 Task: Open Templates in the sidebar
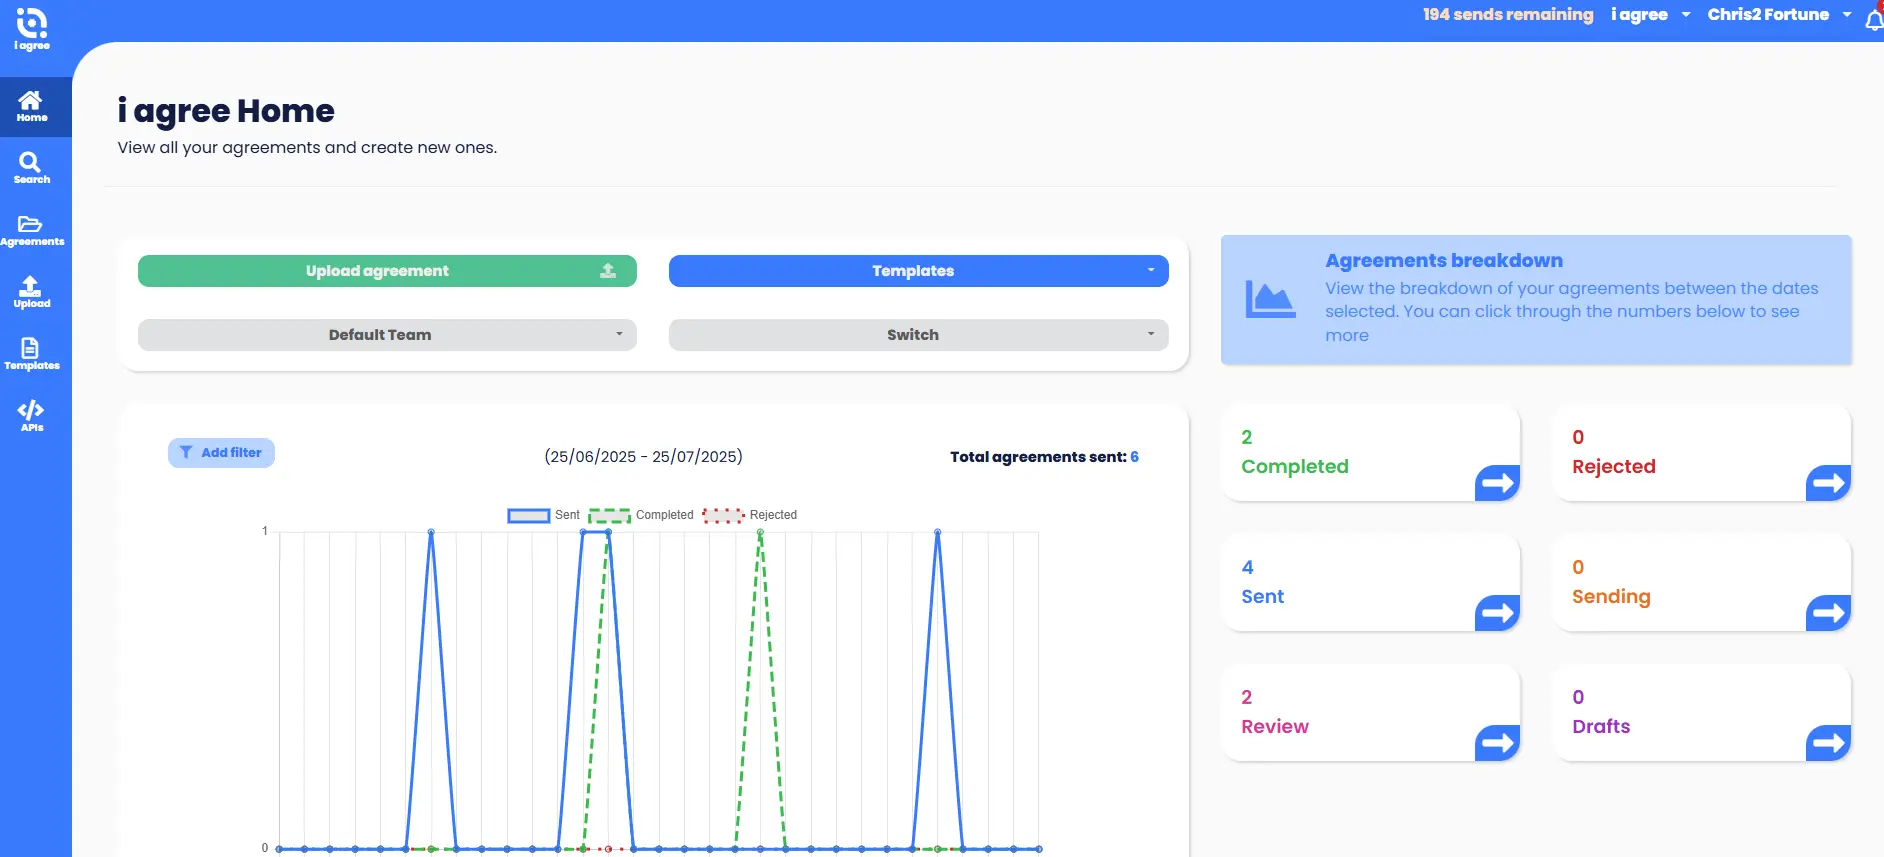point(31,354)
